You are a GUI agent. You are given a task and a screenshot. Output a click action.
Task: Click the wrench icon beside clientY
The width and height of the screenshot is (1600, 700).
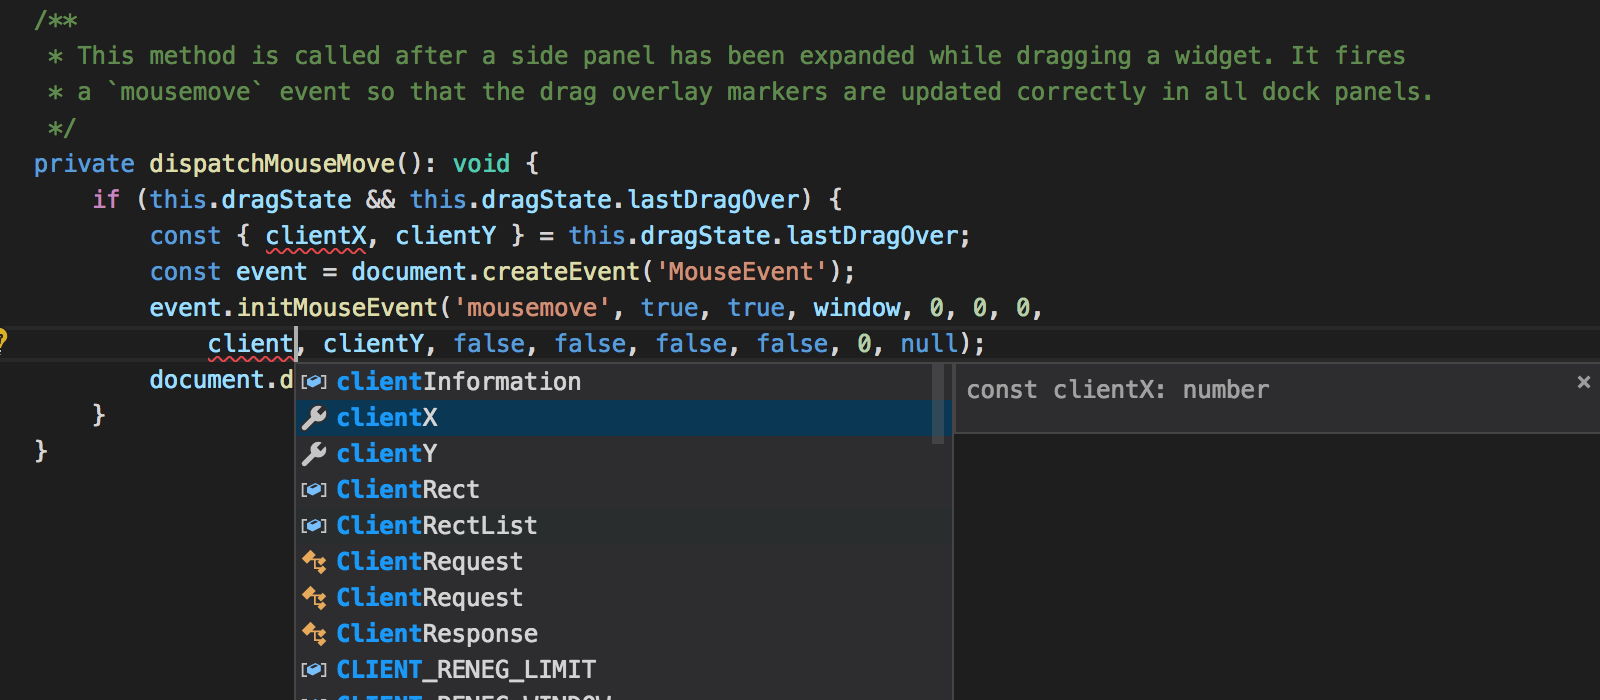coord(314,454)
